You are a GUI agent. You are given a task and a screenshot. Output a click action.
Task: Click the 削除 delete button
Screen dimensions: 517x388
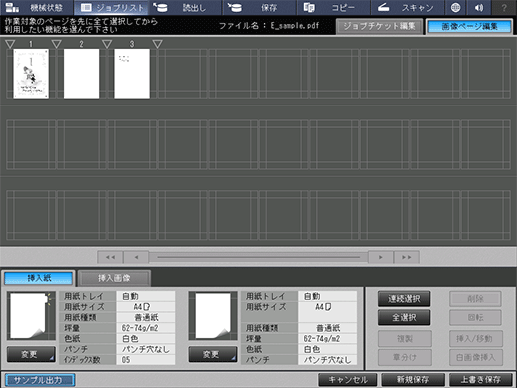tap(475, 299)
